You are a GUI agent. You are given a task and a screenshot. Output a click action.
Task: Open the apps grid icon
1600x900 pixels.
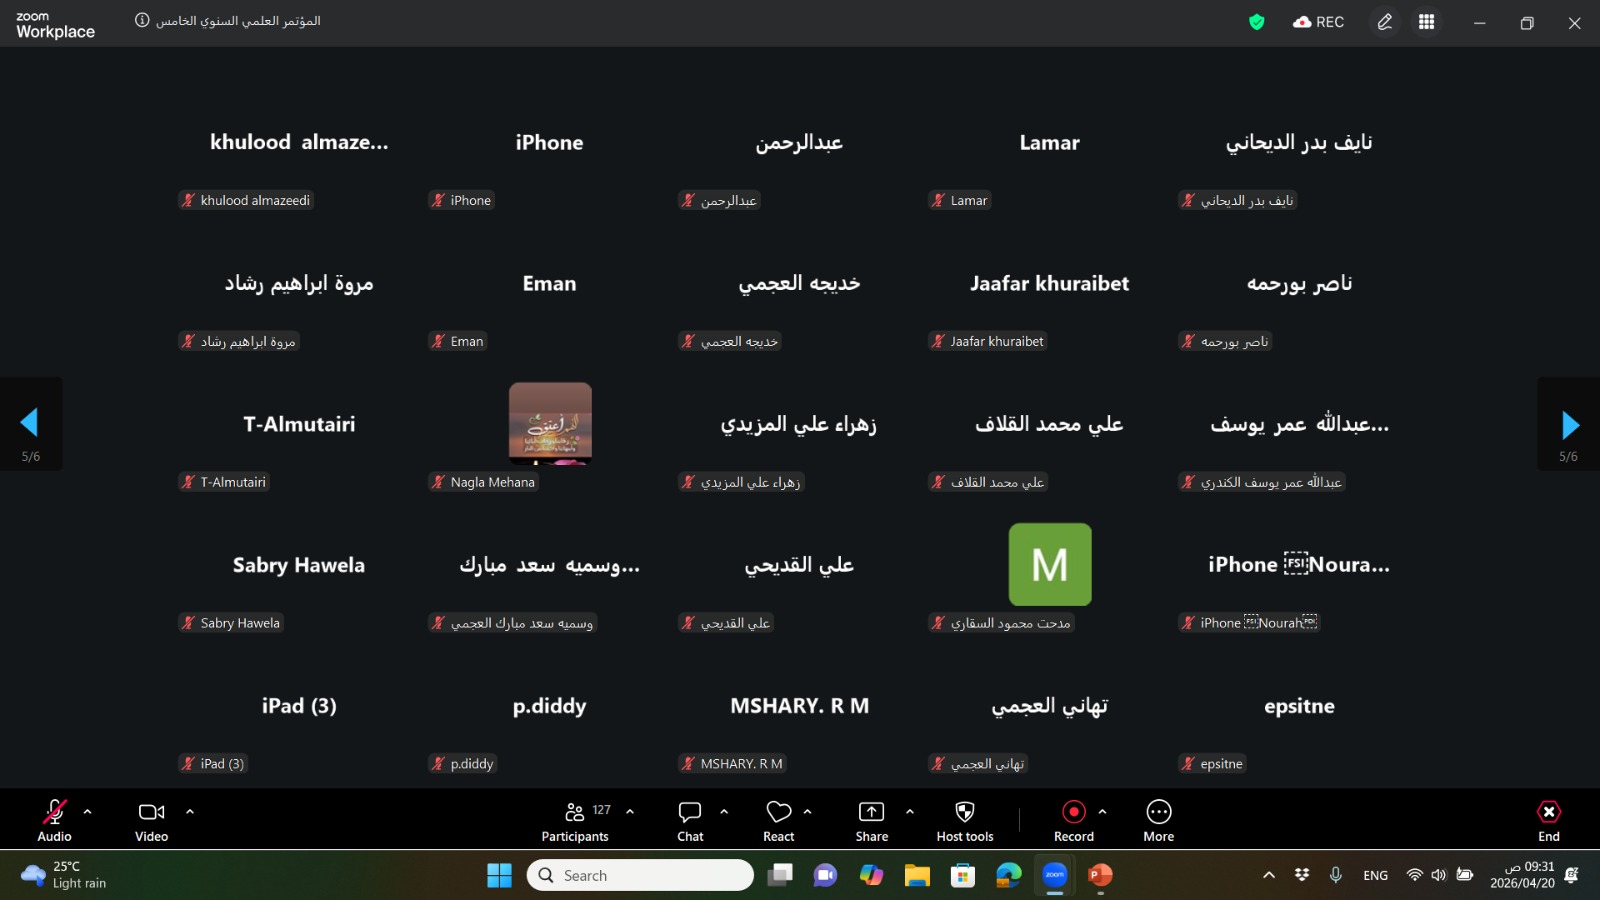point(1426,22)
